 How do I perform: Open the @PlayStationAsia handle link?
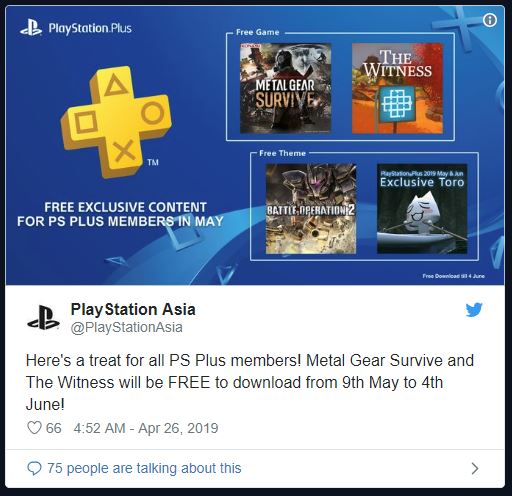pos(127,327)
